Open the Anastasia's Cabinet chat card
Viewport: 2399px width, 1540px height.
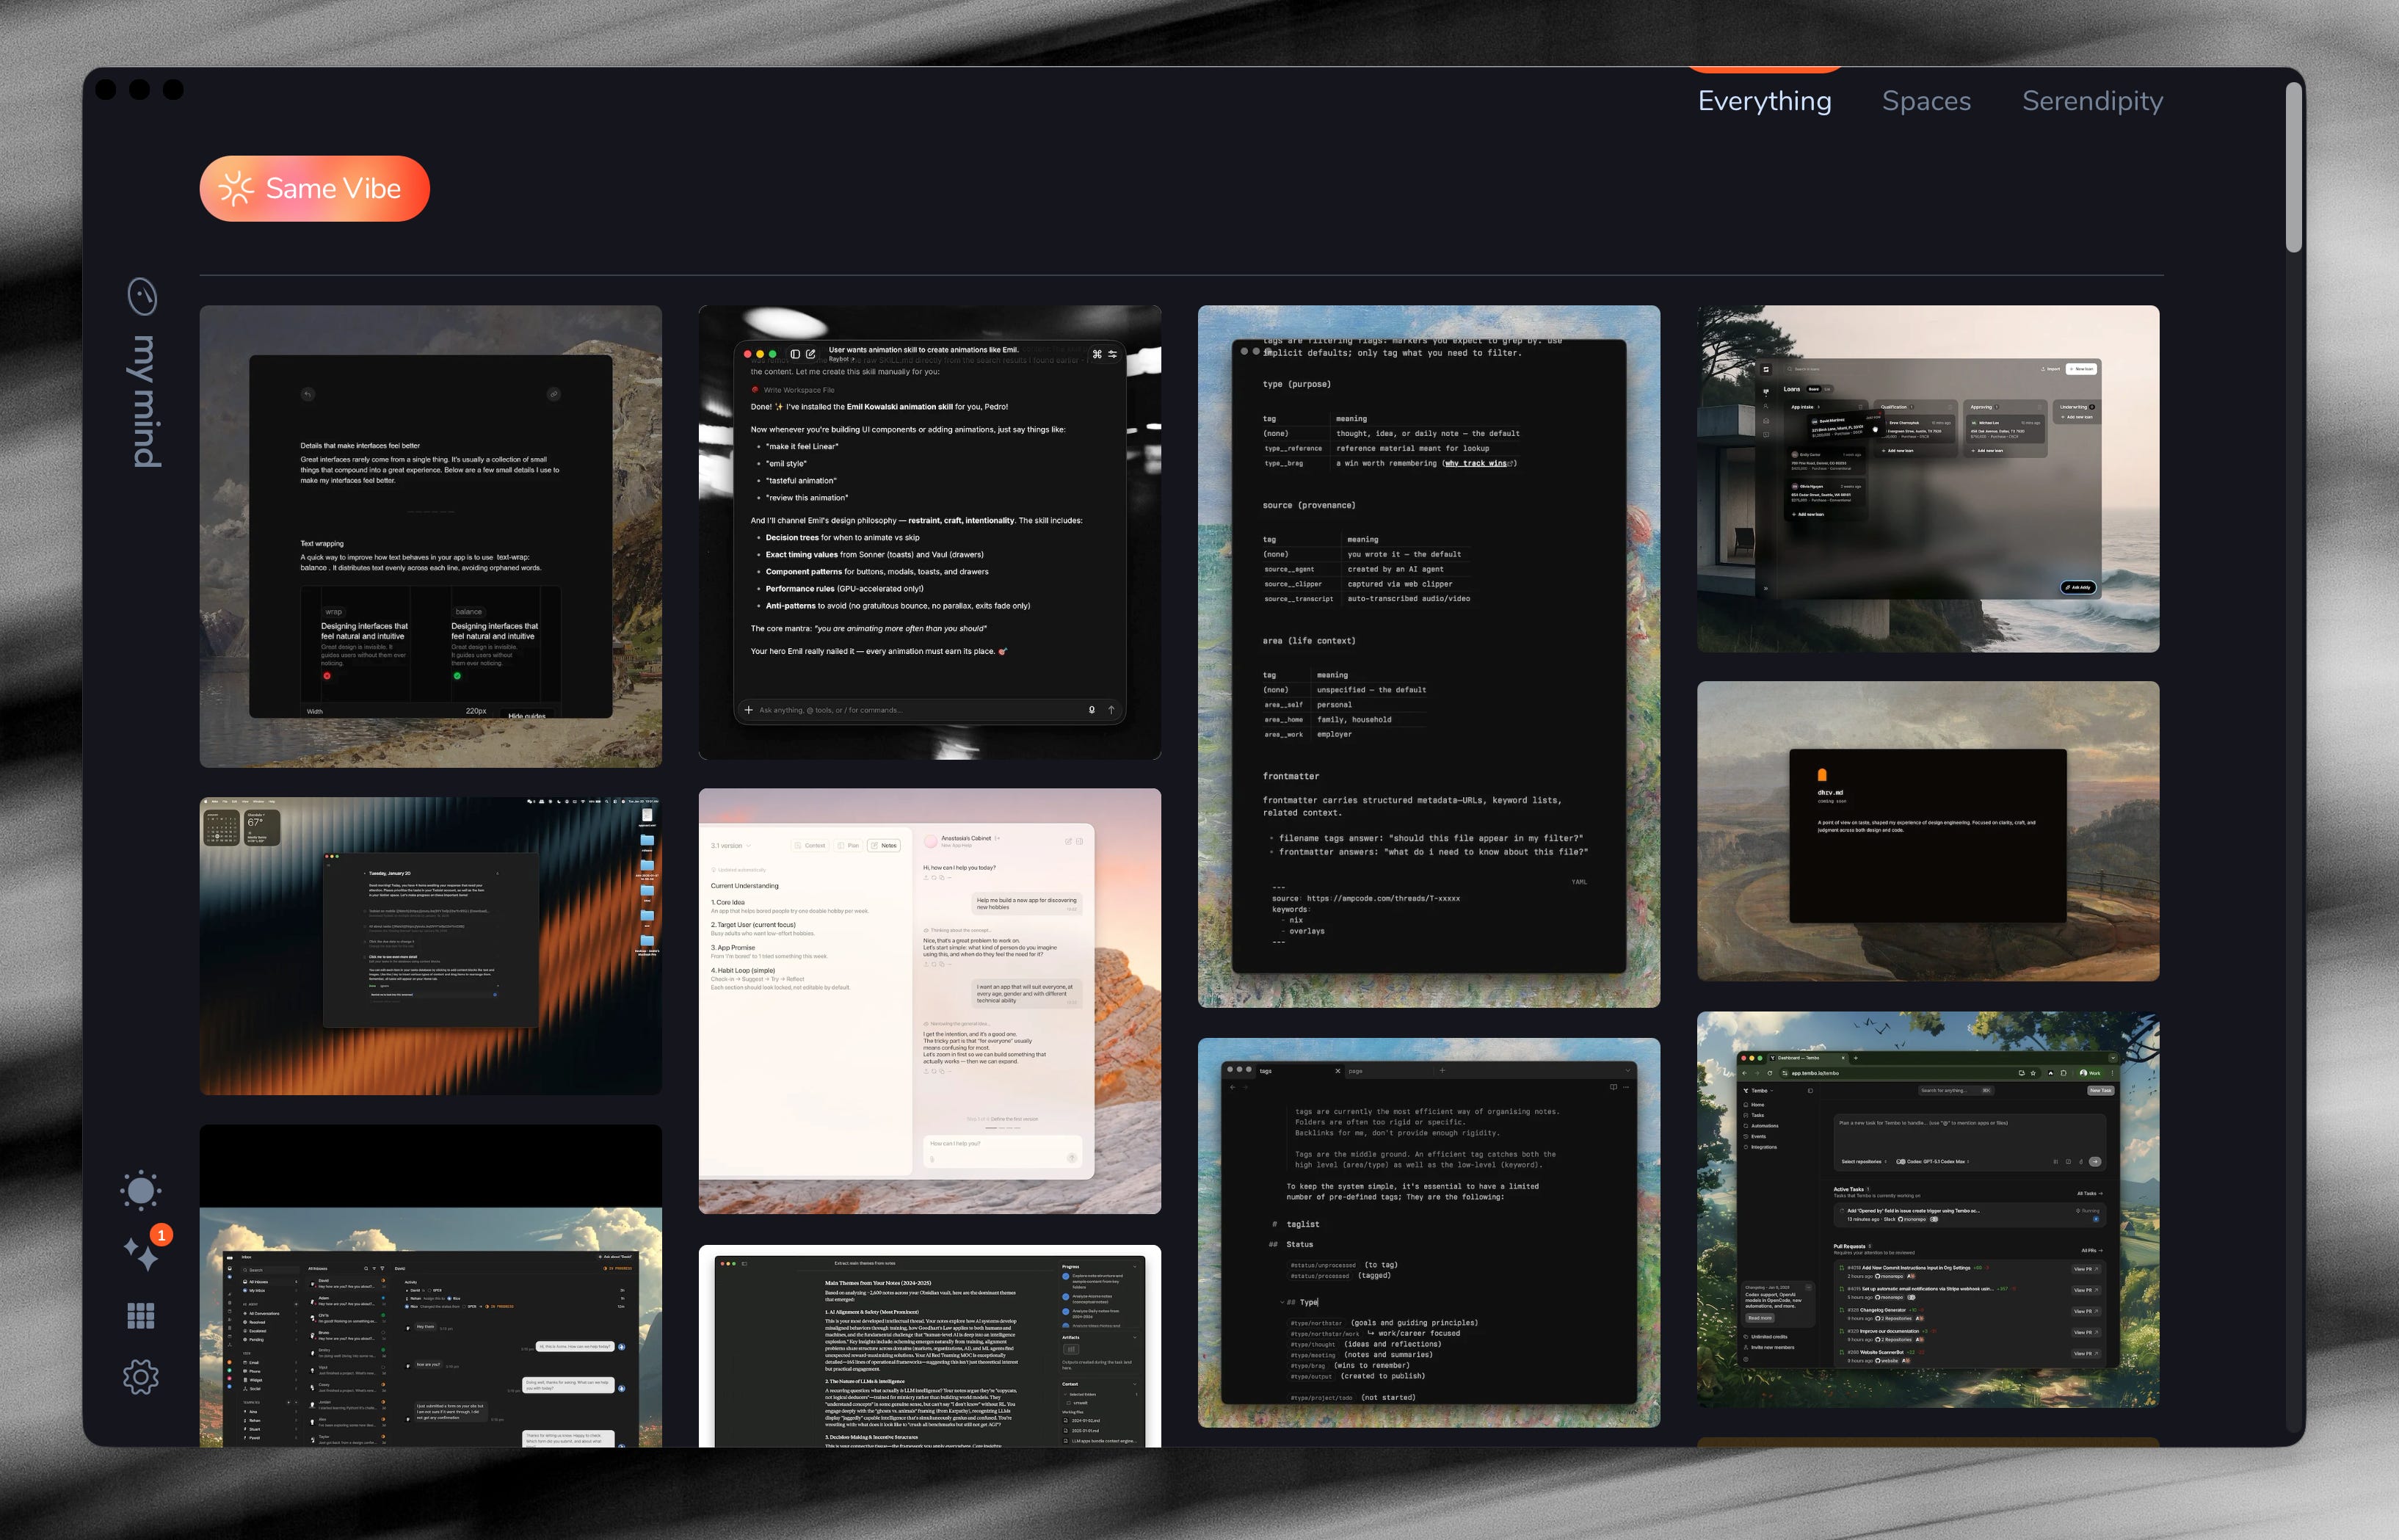tap(929, 1000)
